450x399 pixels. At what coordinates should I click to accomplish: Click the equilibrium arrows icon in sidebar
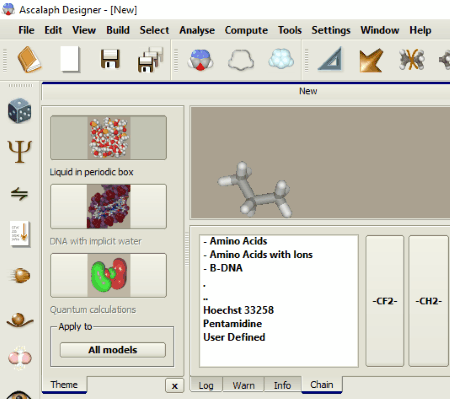(19, 194)
